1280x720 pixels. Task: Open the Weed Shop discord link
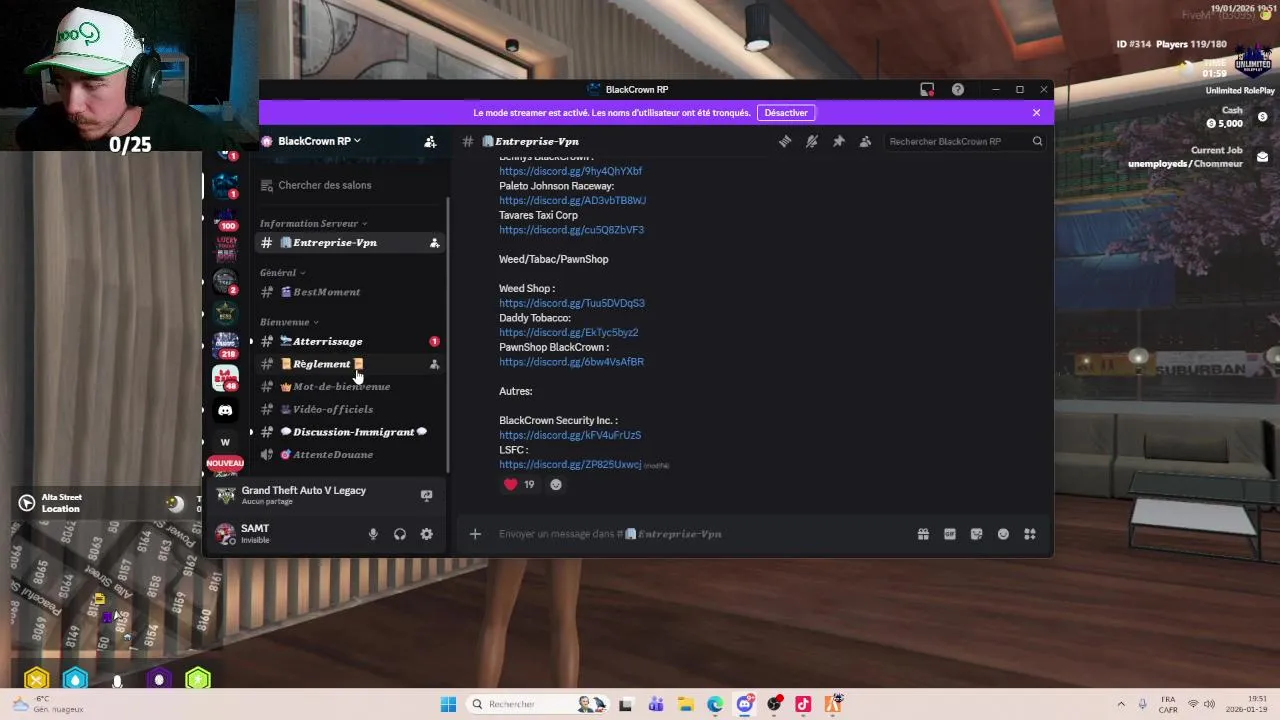click(x=572, y=303)
